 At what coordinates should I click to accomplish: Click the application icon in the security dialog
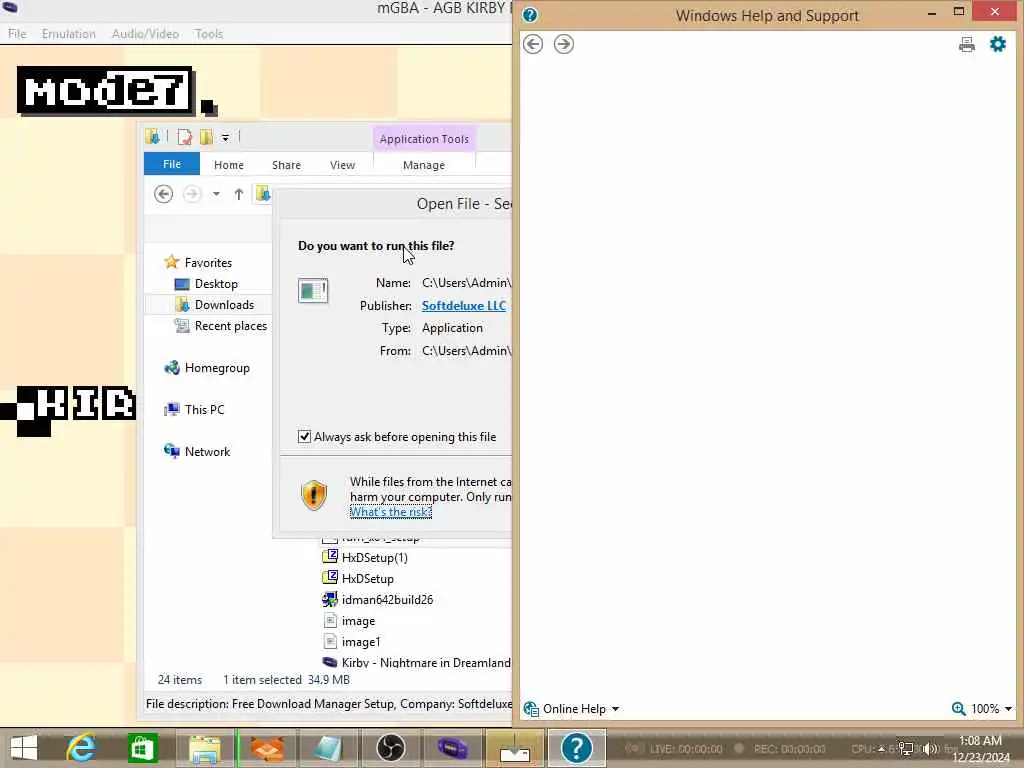tap(313, 291)
